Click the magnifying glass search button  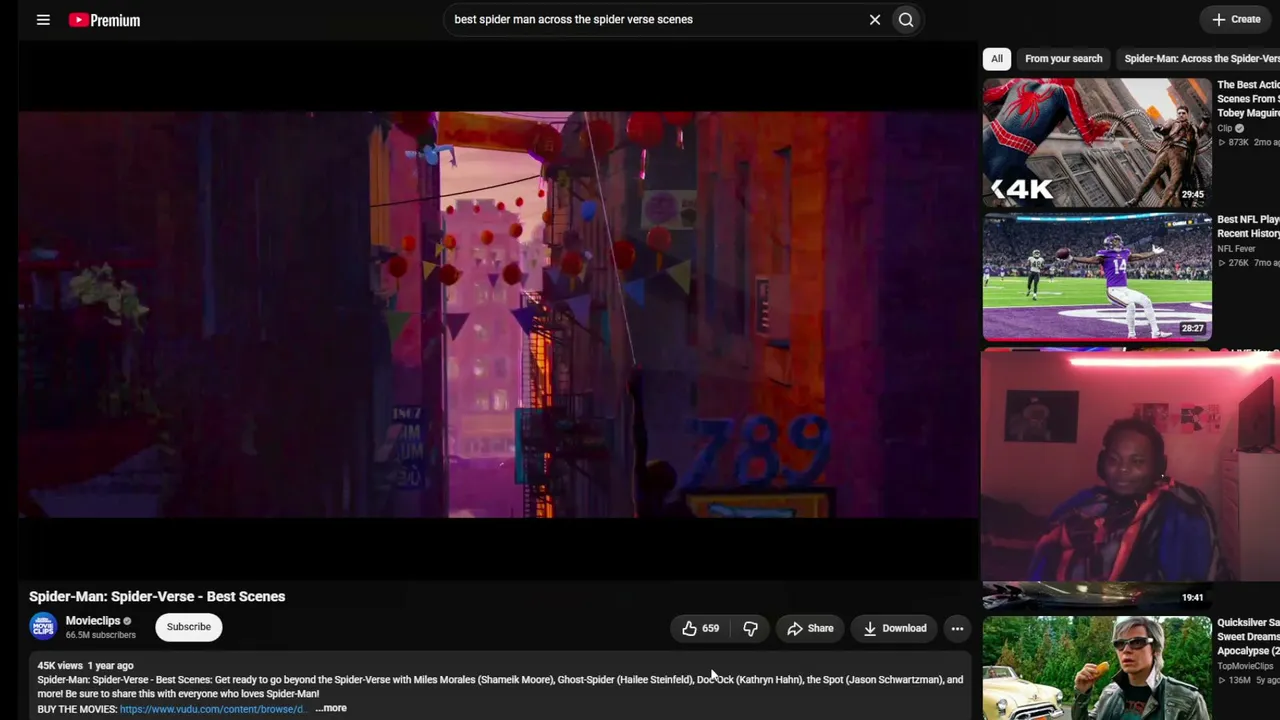pyautogui.click(x=906, y=19)
